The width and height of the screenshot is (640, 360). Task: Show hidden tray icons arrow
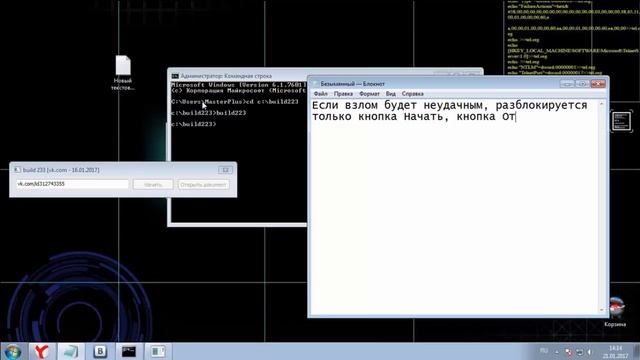click(557, 352)
